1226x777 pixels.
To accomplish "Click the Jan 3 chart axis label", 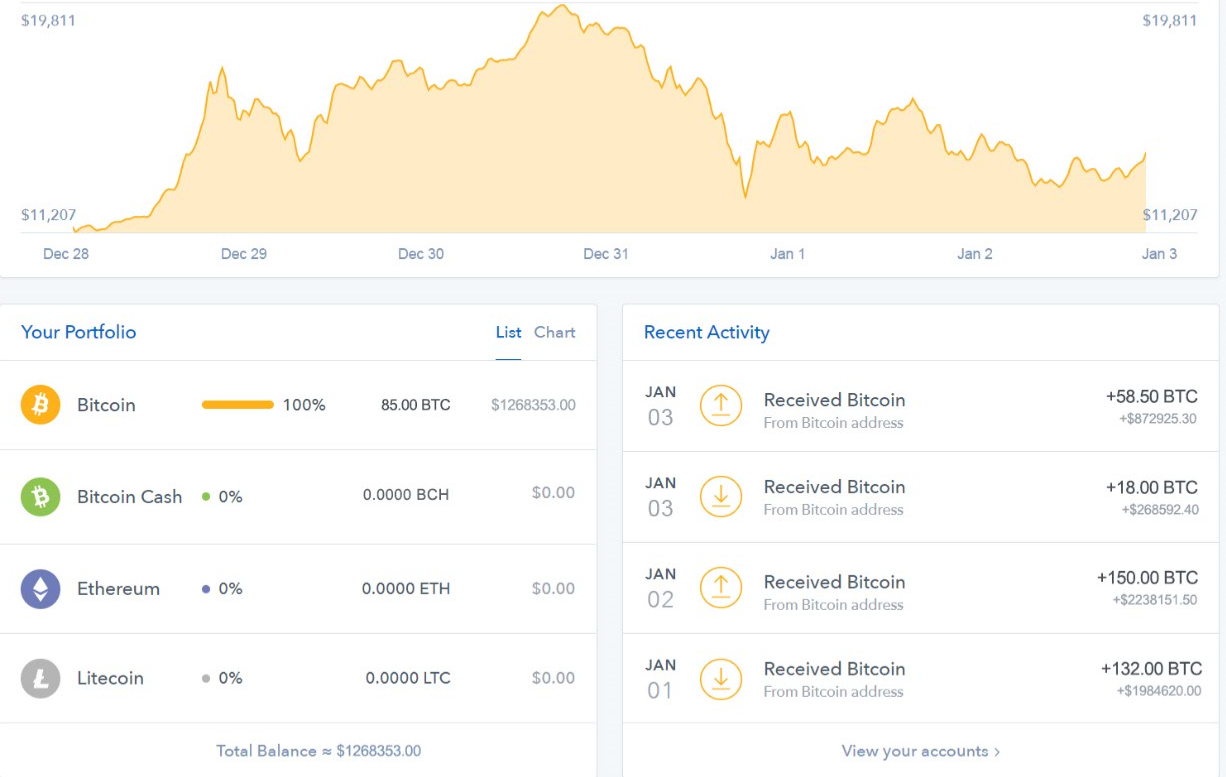I will click(1160, 254).
